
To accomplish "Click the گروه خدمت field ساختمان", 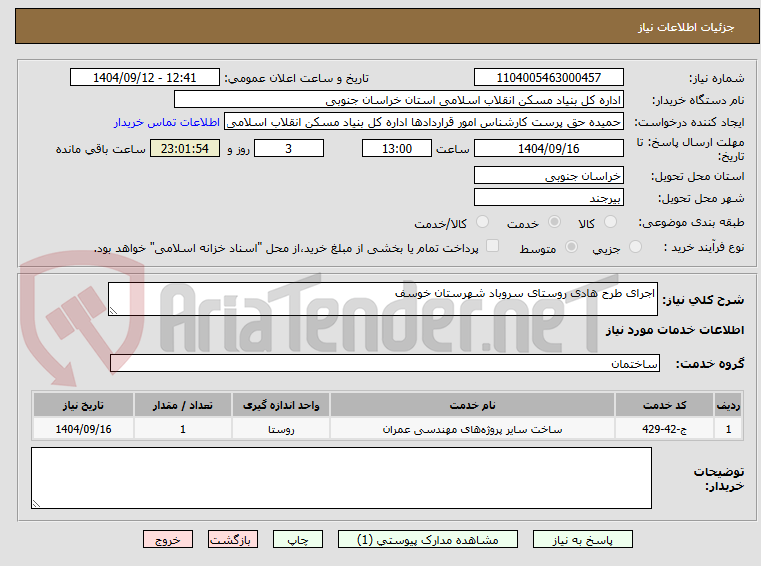I will coord(384,364).
